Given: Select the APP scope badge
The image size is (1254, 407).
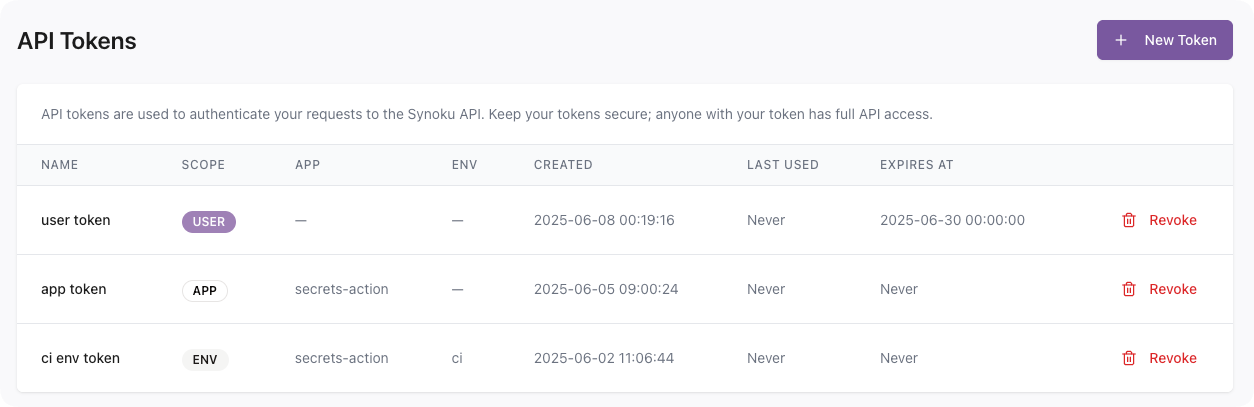Looking at the screenshot, I should 204,290.
